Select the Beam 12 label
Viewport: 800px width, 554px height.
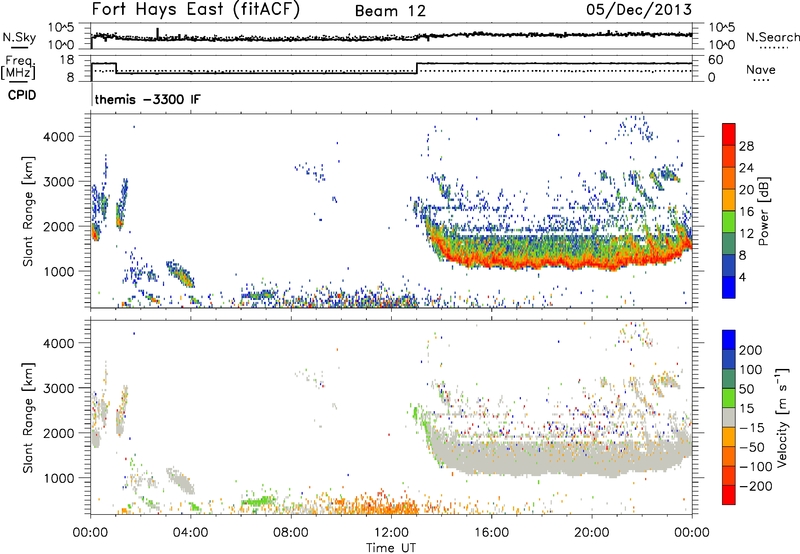click(x=390, y=11)
